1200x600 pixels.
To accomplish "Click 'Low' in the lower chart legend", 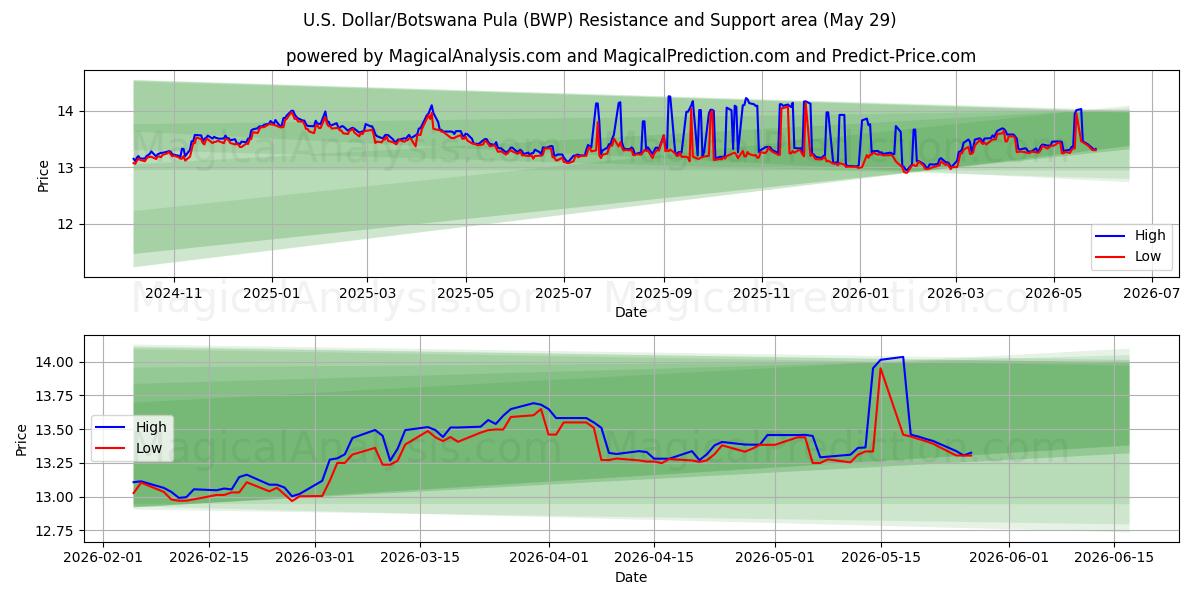I will [149, 448].
